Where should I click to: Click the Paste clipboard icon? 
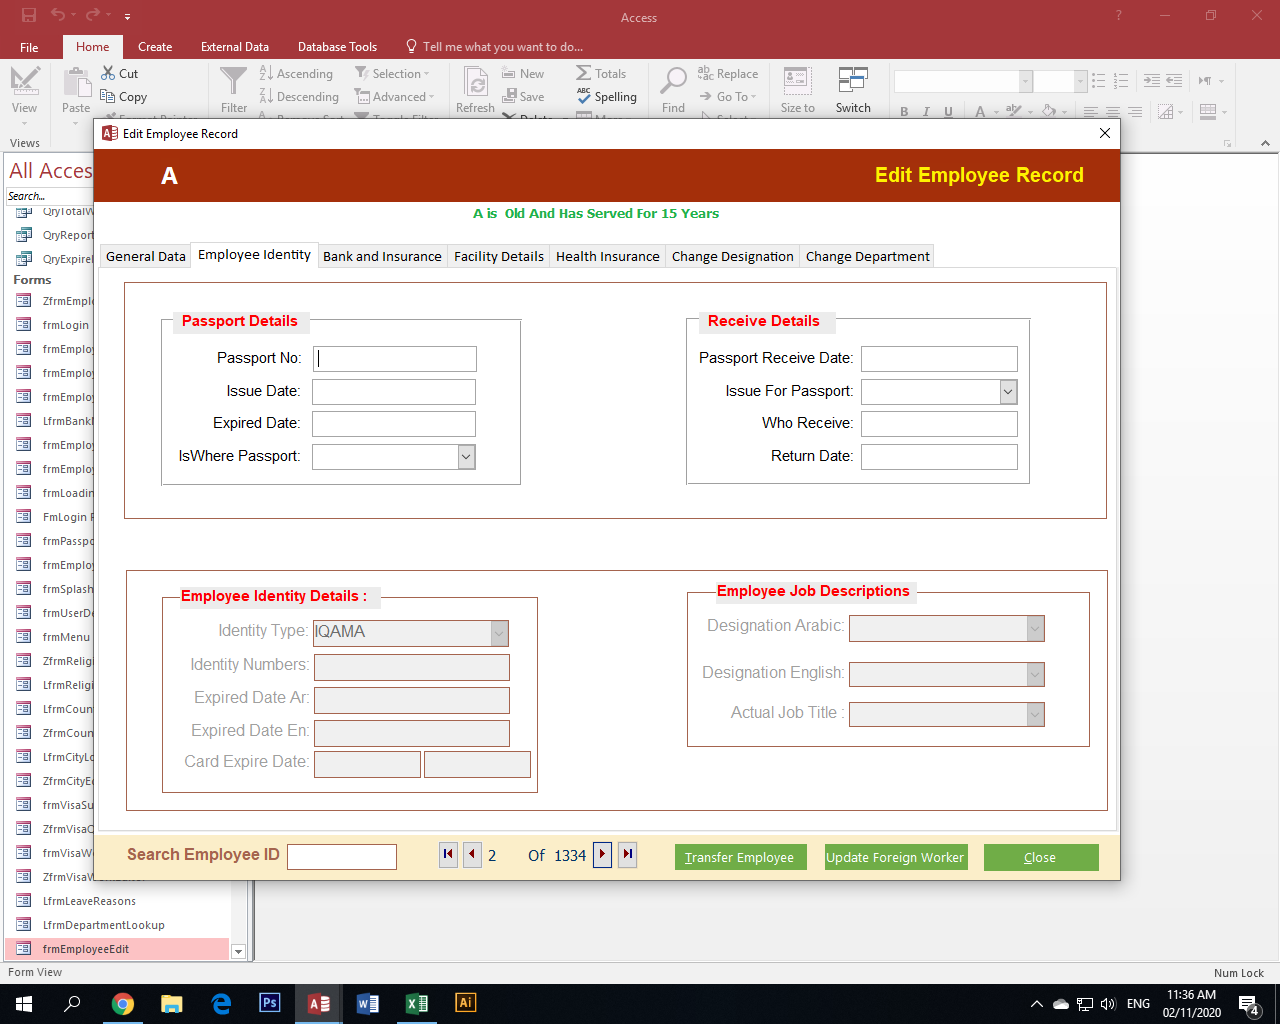(x=76, y=83)
